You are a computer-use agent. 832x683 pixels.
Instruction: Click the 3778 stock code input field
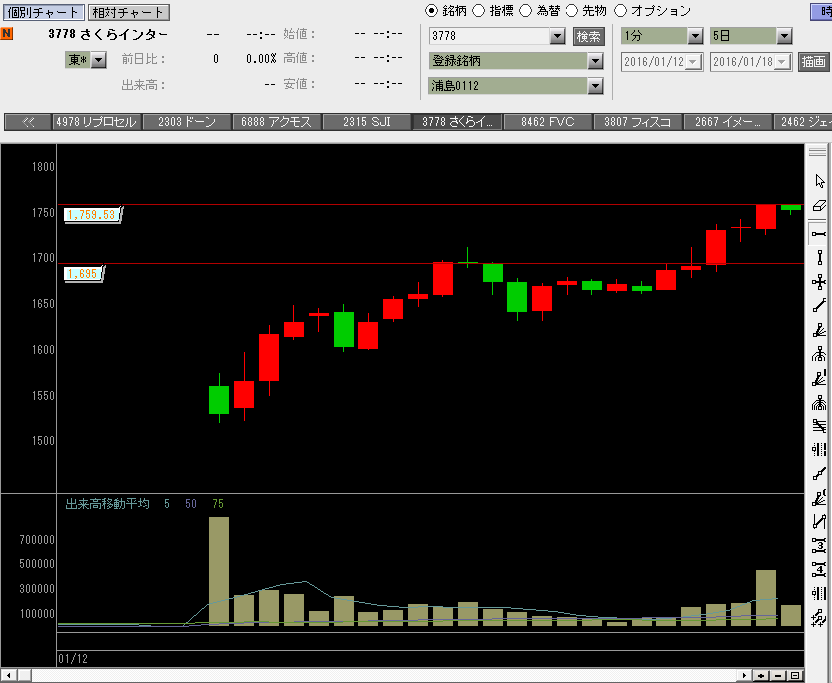(x=489, y=36)
